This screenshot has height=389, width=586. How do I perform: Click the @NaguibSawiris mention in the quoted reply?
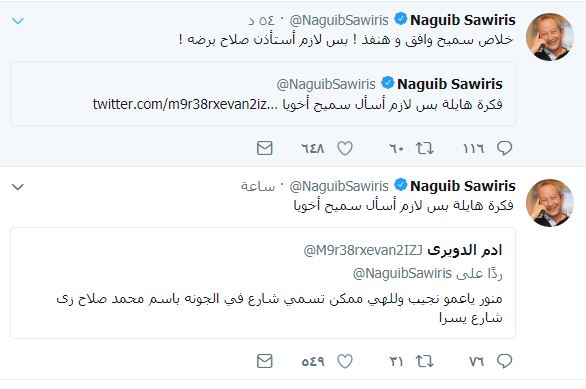point(402,274)
